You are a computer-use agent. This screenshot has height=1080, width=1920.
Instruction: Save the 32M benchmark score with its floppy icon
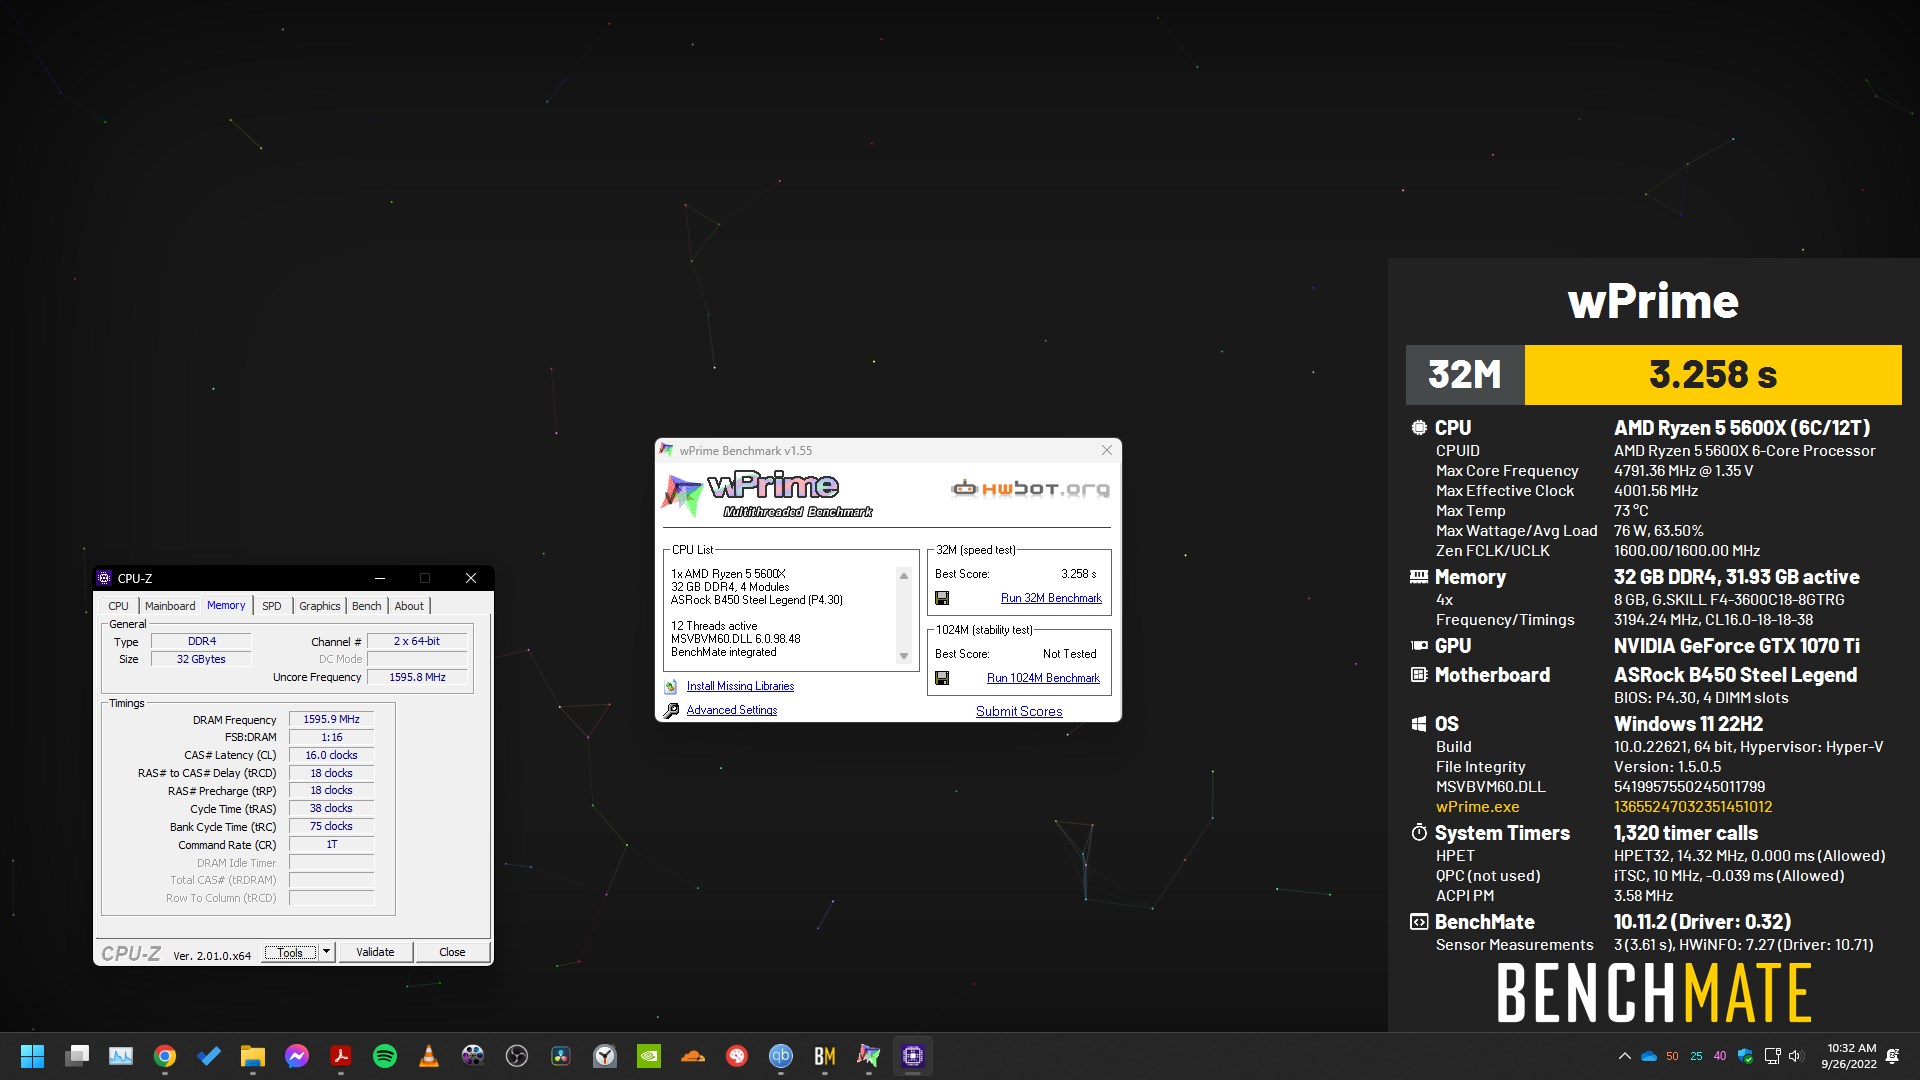942,598
